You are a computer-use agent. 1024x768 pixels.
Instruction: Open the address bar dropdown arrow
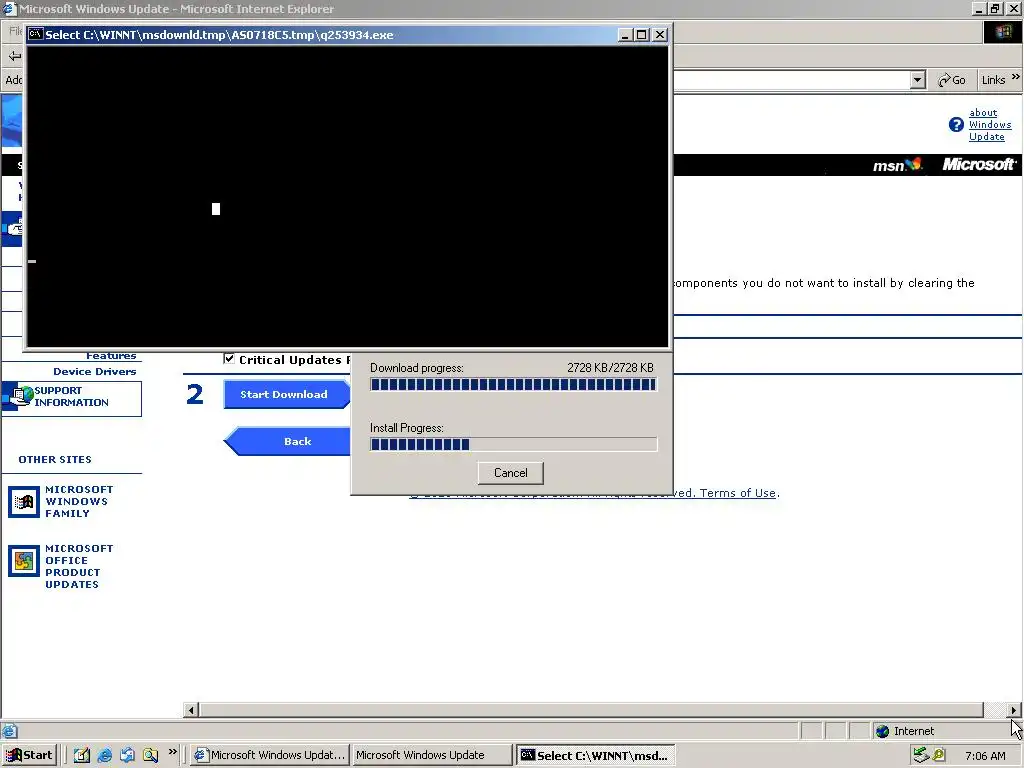(x=918, y=80)
